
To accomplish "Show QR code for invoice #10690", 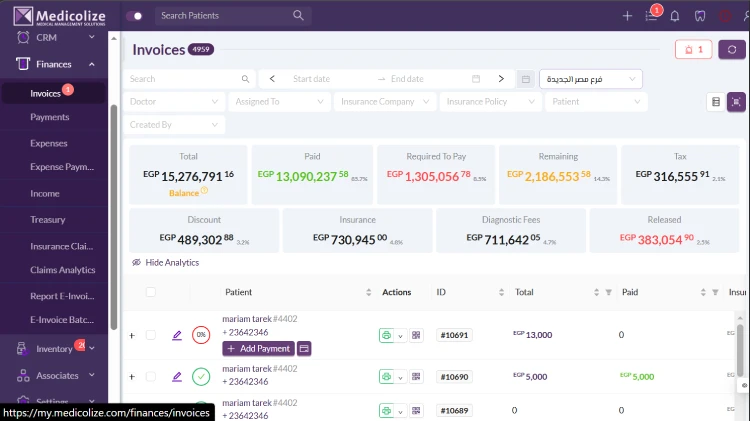I will (x=416, y=377).
